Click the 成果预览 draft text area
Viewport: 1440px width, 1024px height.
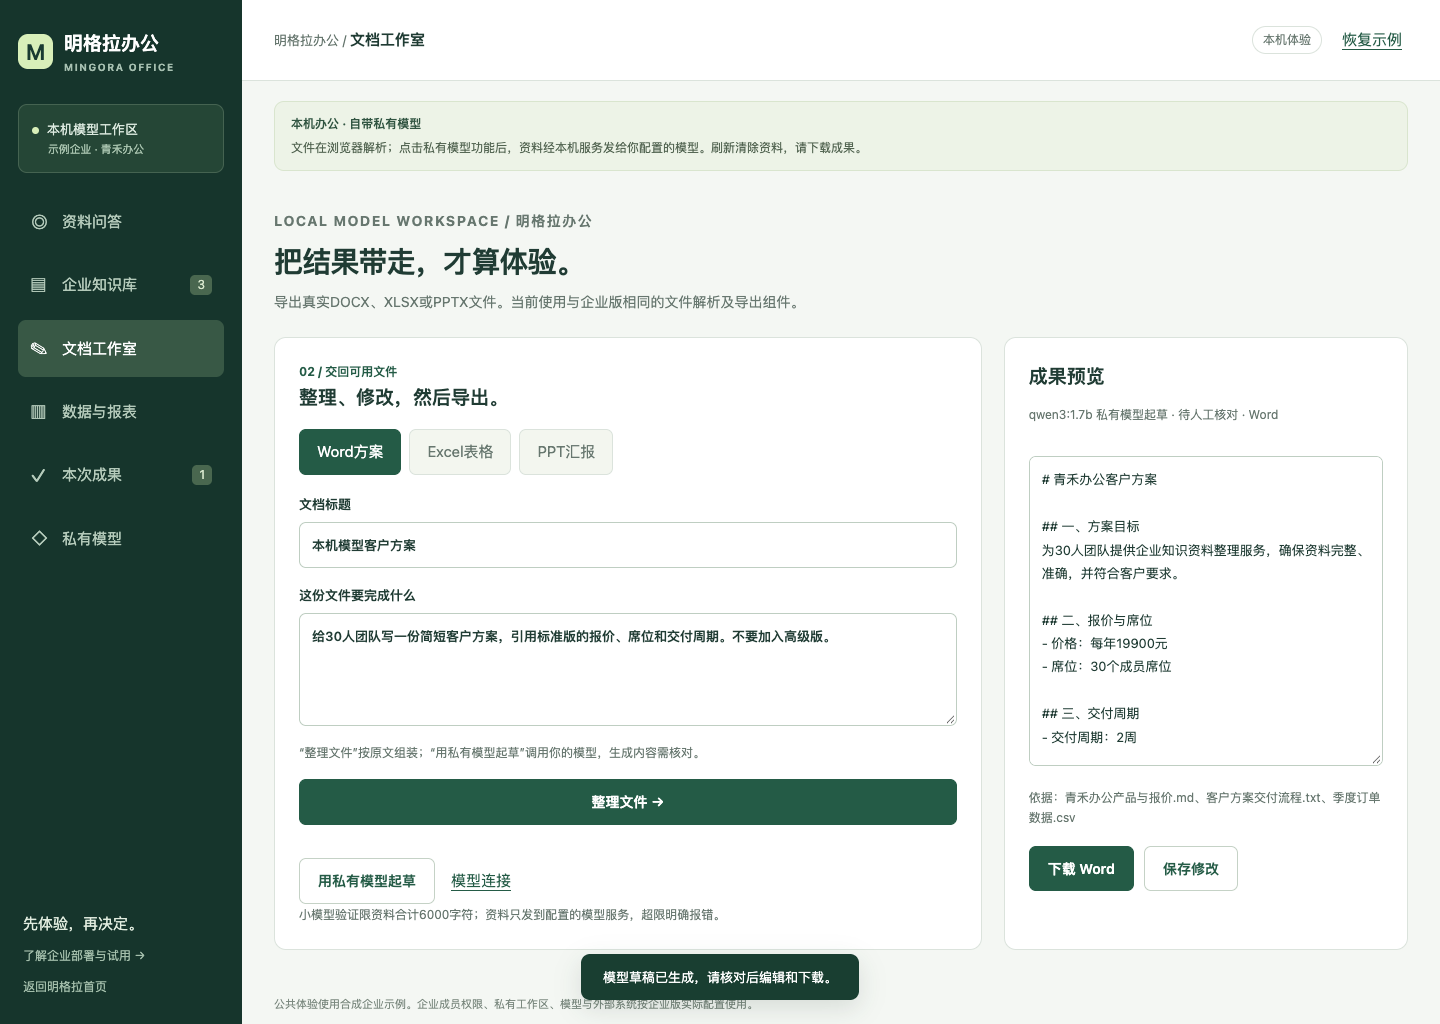1206,611
